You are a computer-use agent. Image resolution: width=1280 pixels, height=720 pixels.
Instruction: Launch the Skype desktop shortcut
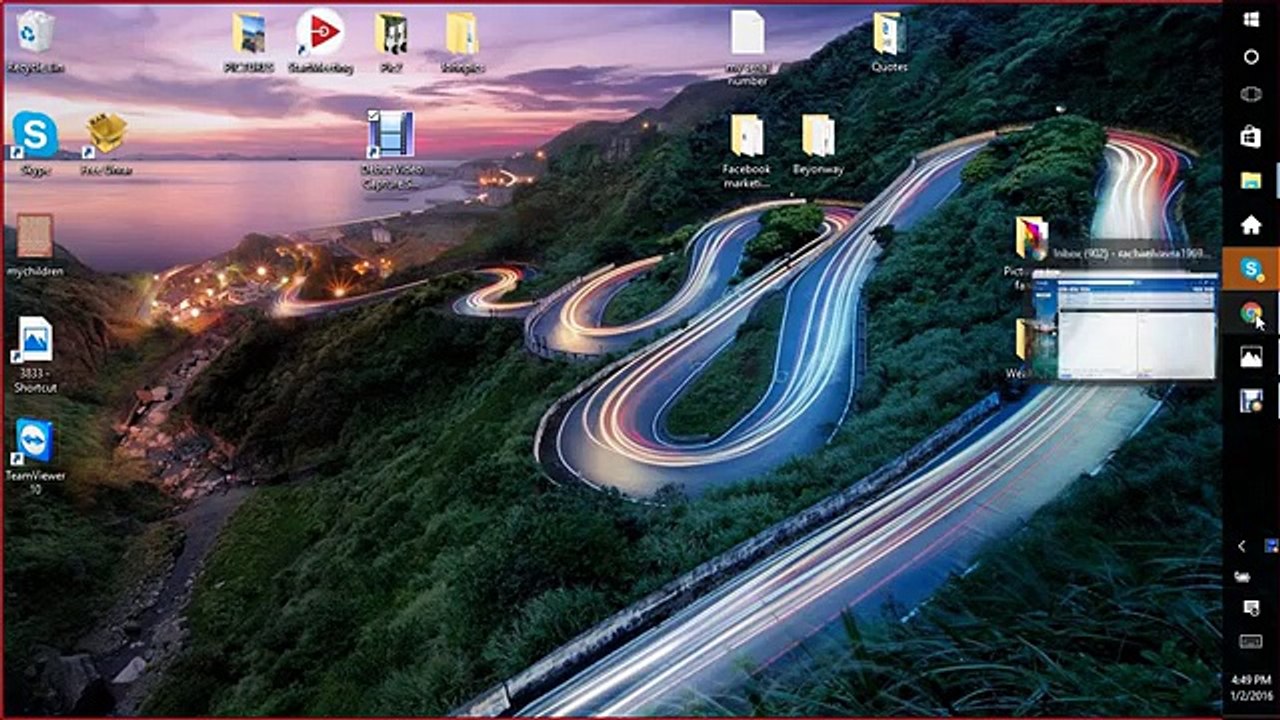(x=34, y=143)
